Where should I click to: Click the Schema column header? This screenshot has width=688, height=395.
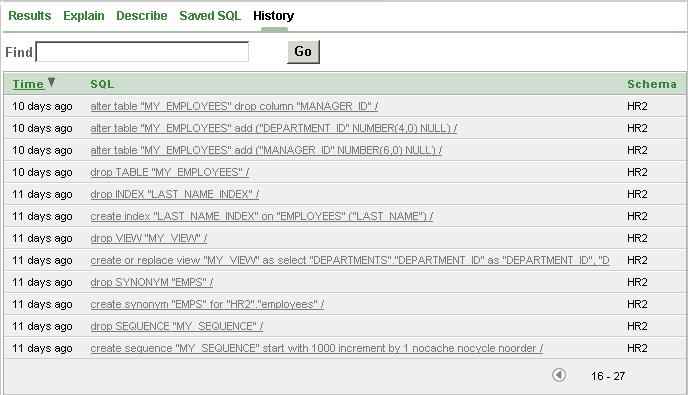[x=652, y=84]
